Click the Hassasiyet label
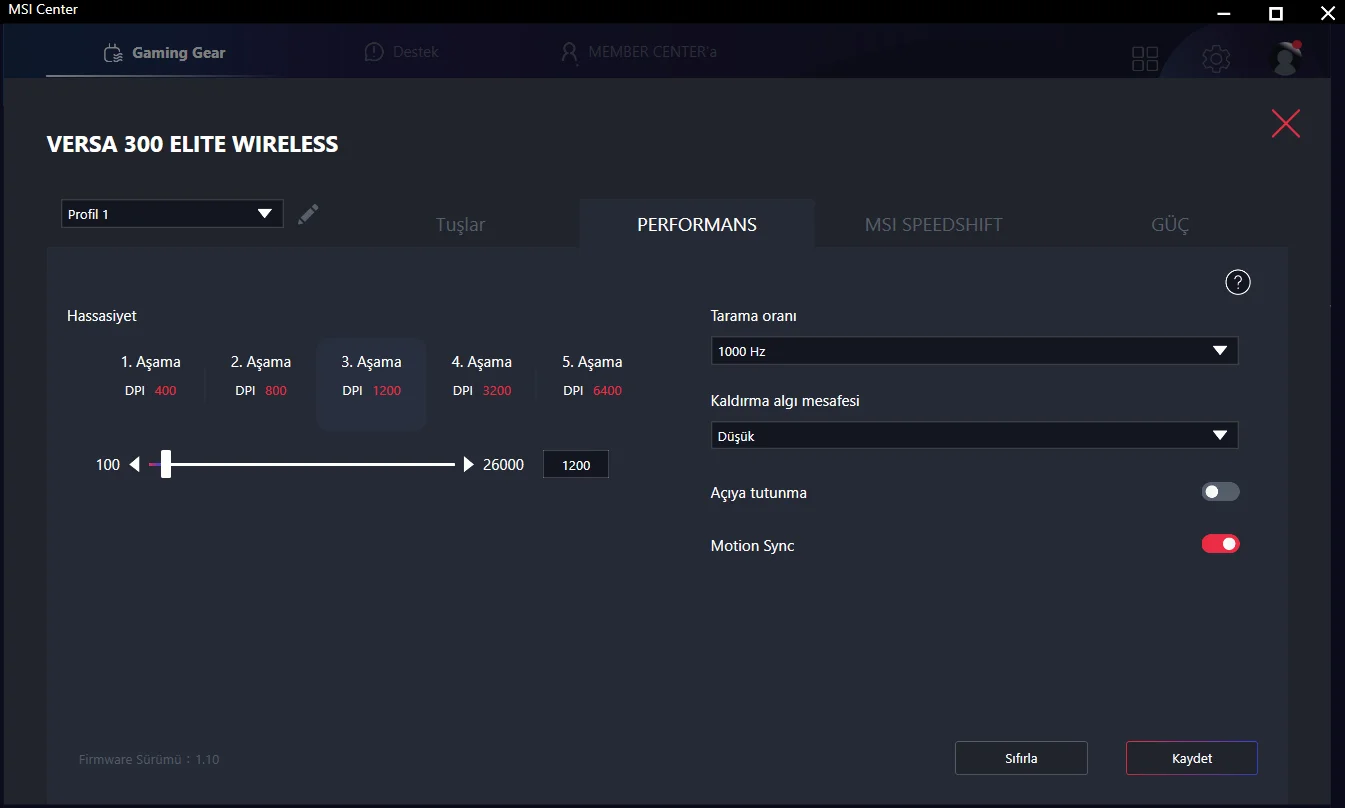The width and height of the screenshot is (1345, 808). pos(102,316)
